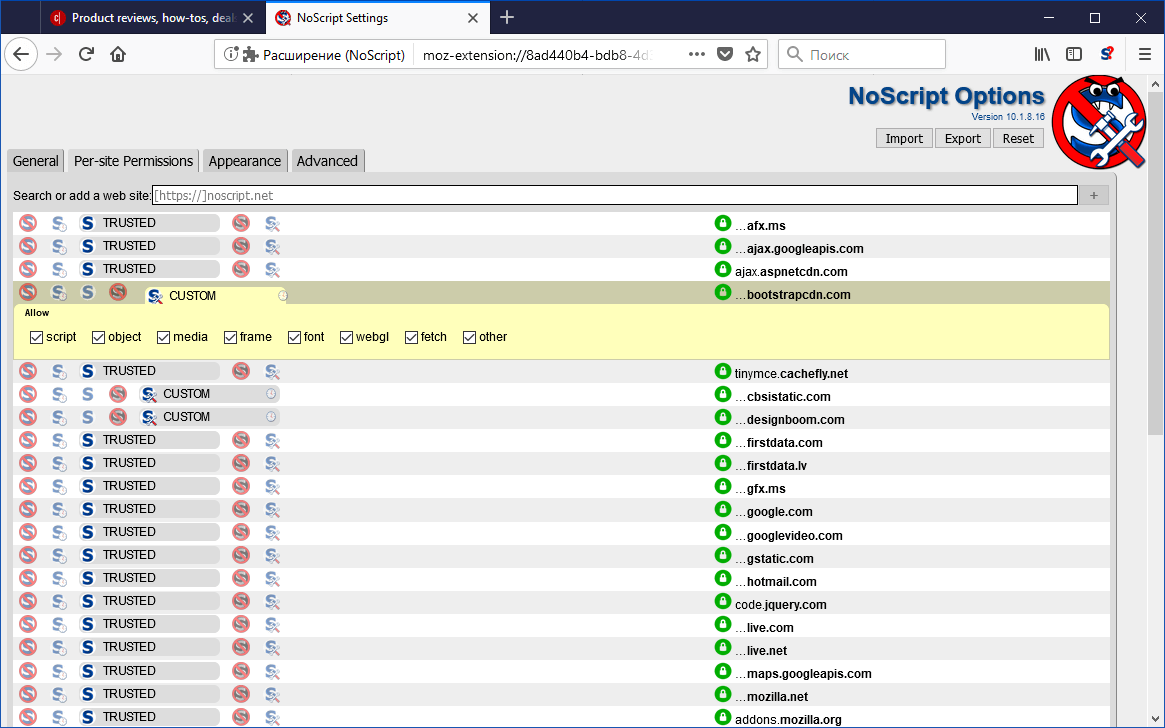Mark afx.ms as Untrusted
The height and width of the screenshot is (728, 1165).
click(x=241, y=223)
